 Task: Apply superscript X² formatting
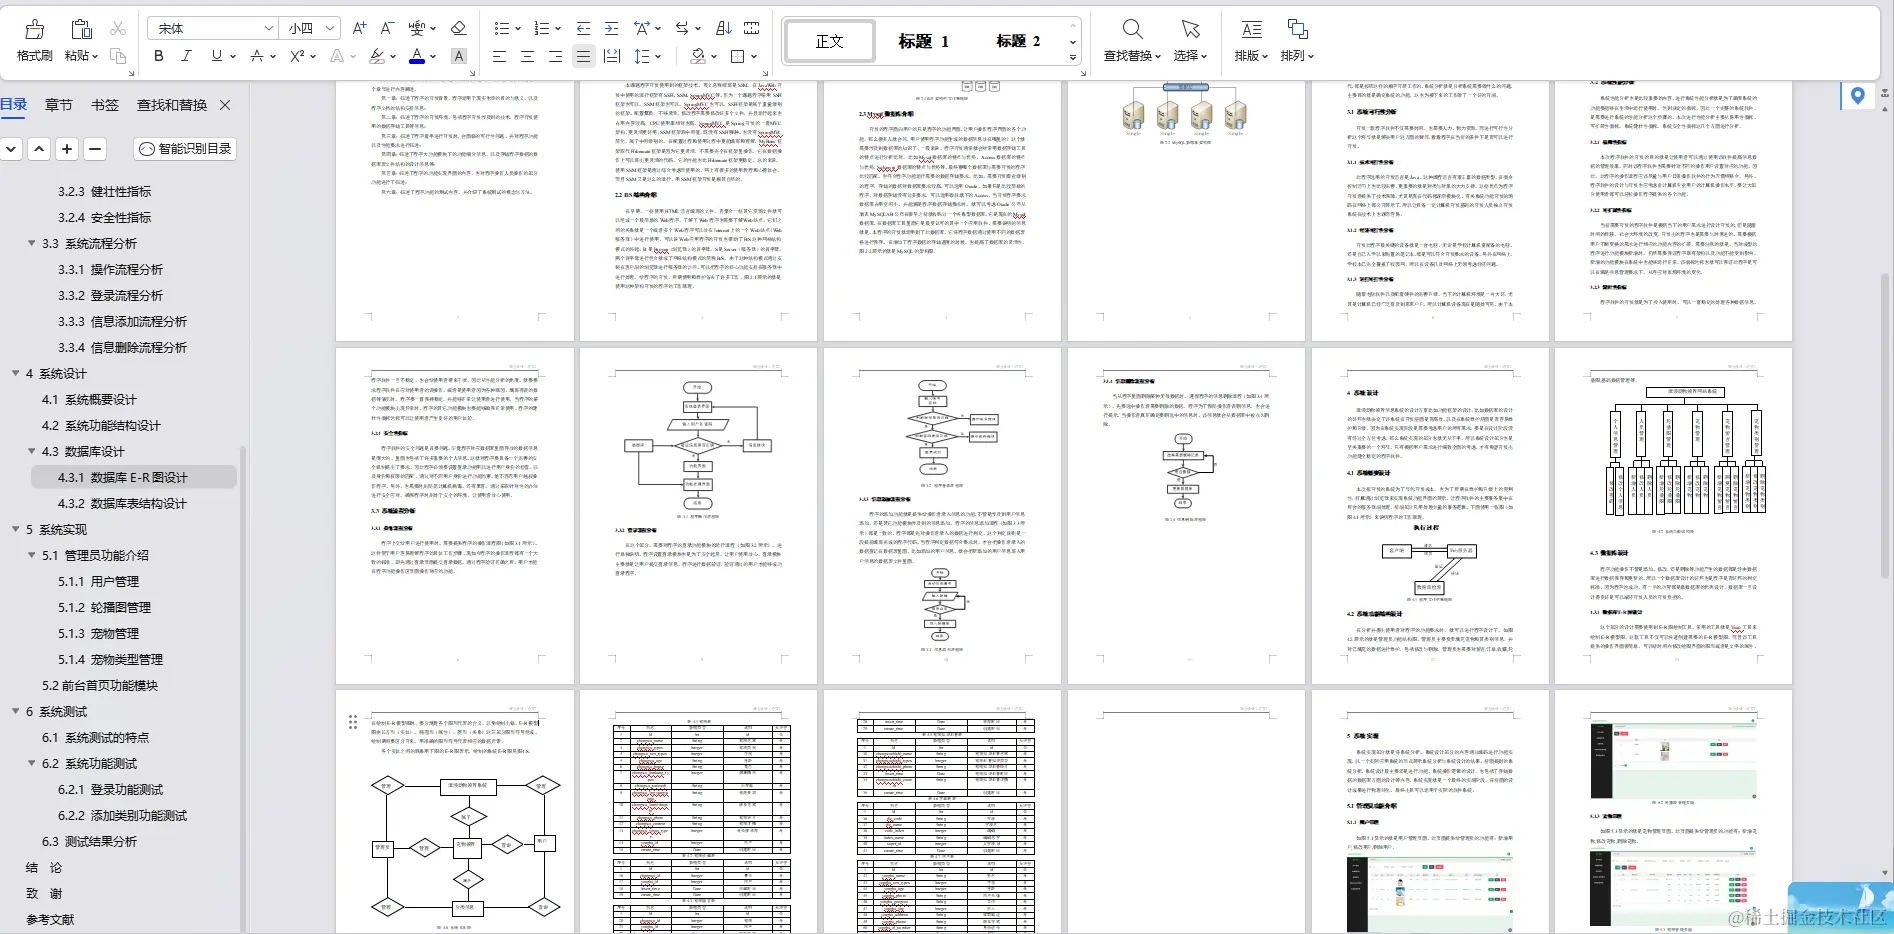tap(297, 56)
